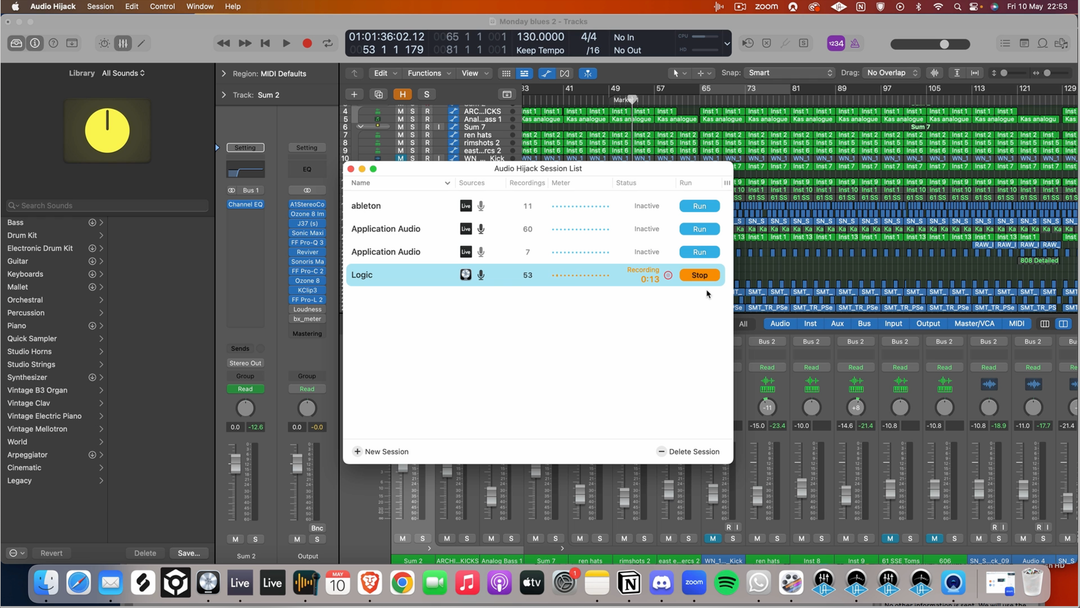
Task: Click the Search Sounds field in Library
Action: [x=108, y=206]
